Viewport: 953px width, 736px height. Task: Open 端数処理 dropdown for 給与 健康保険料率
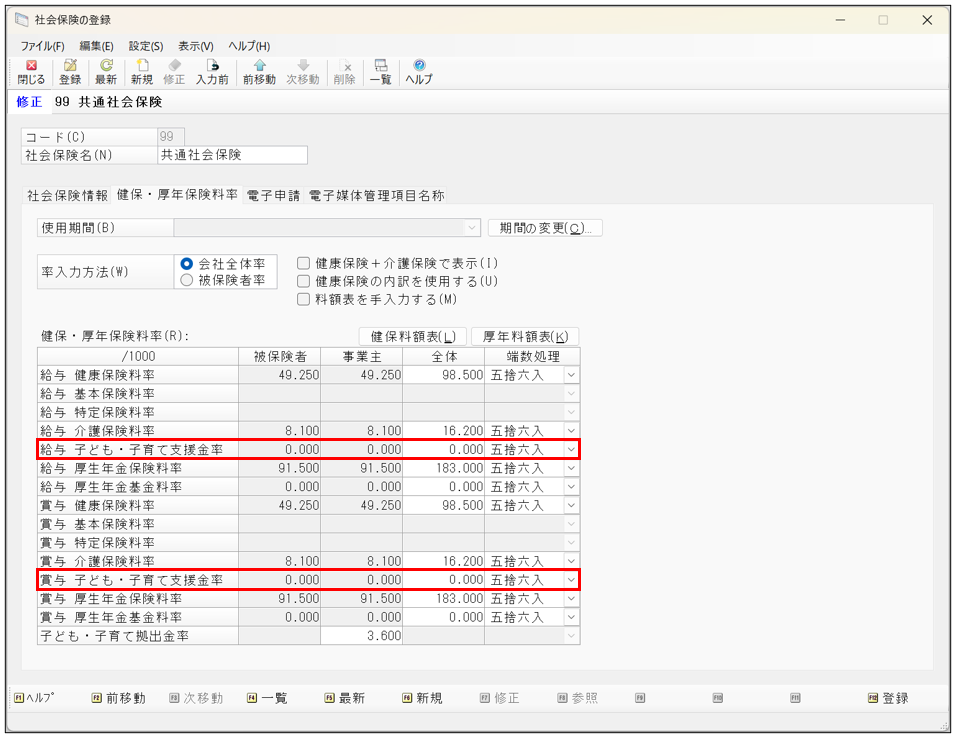[x=571, y=375]
